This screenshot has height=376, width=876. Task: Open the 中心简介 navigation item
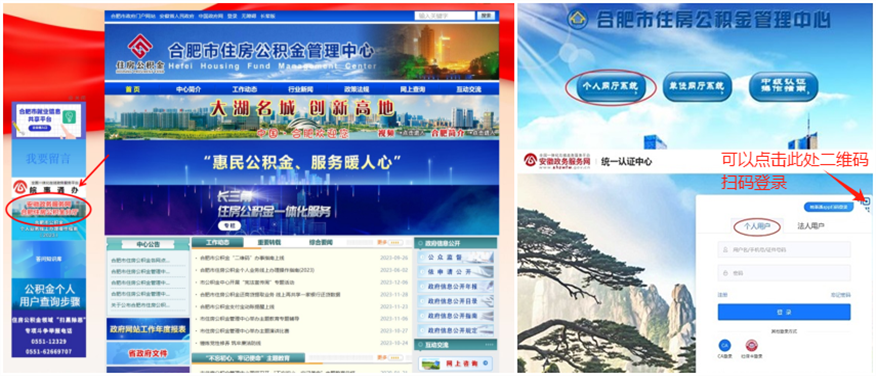point(188,89)
